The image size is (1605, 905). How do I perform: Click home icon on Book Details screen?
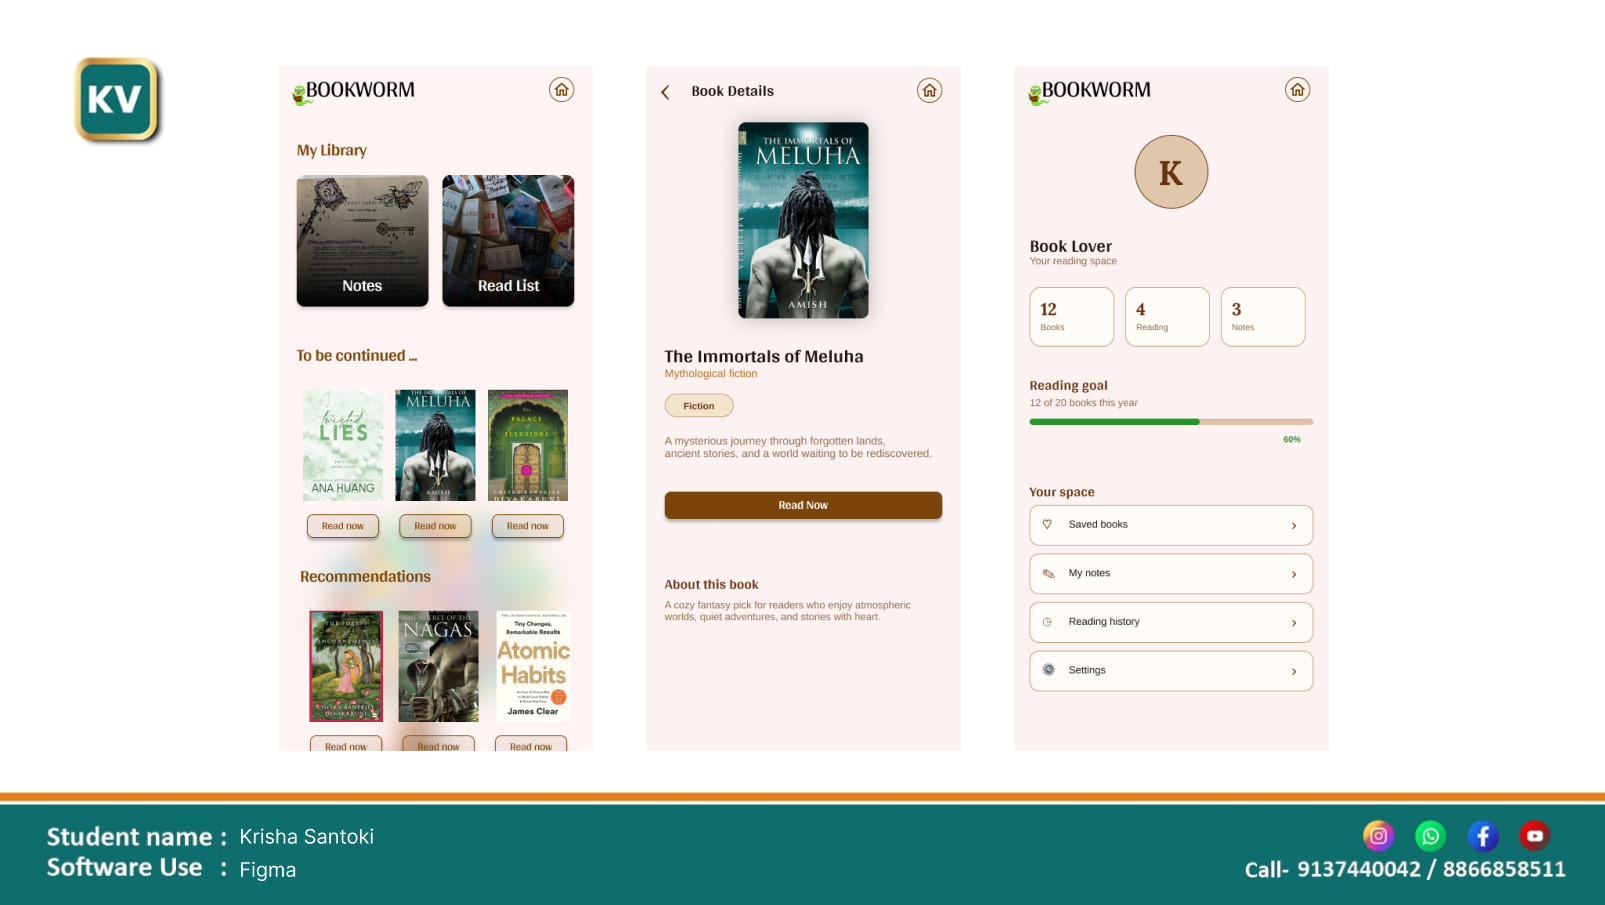click(930, 91)
